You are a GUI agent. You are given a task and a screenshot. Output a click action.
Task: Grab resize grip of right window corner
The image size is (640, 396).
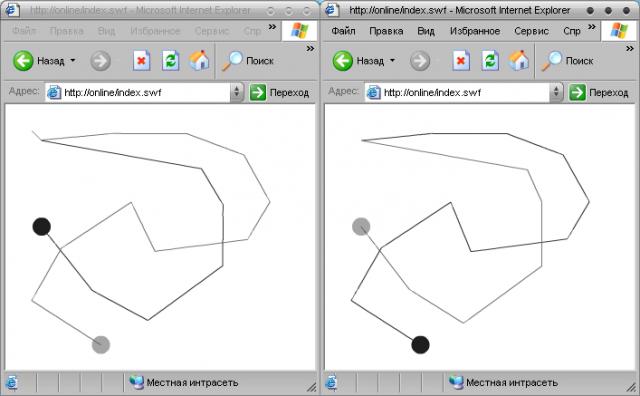click(x=631, y=387)
